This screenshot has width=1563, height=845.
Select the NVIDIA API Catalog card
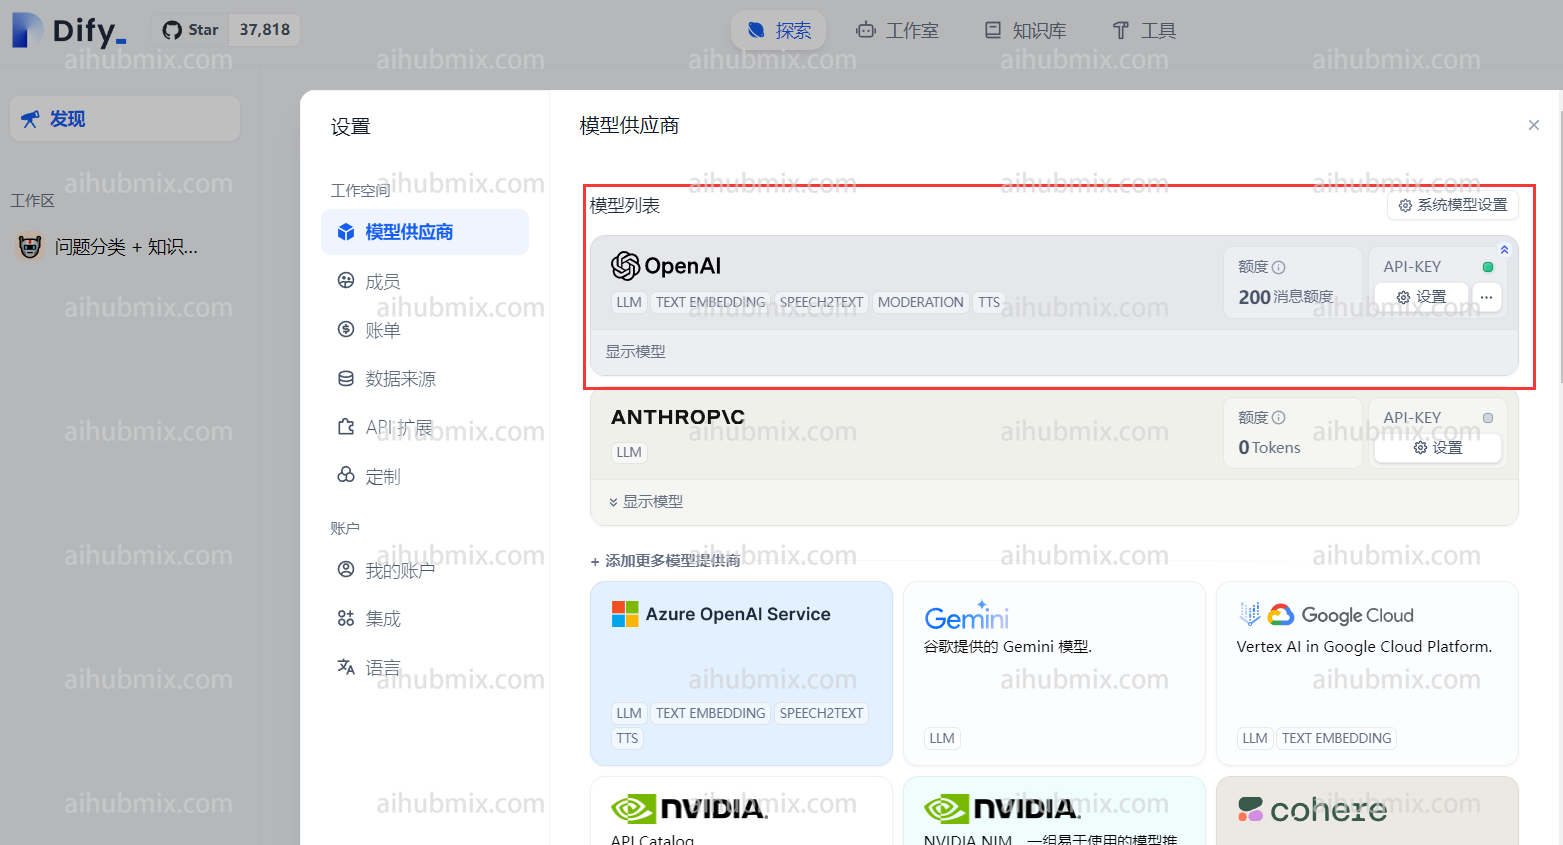741,811
